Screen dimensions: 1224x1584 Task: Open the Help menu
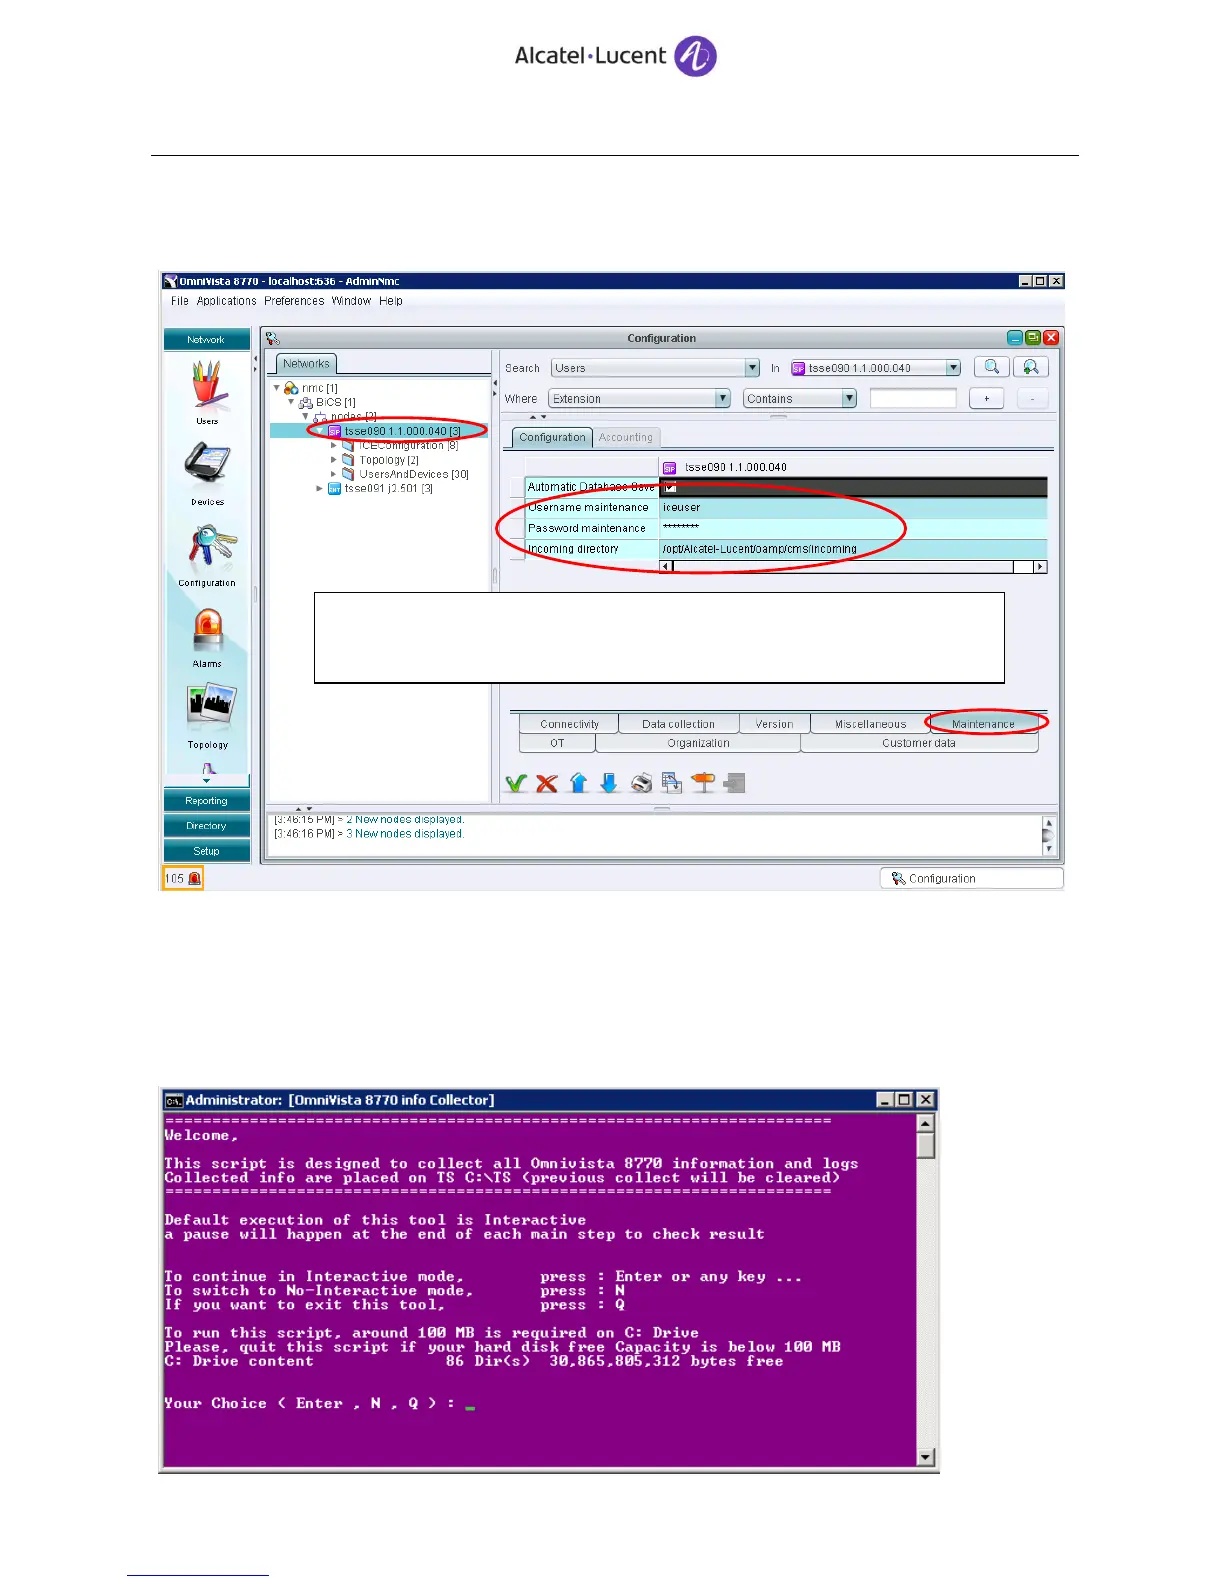[391, 301]
